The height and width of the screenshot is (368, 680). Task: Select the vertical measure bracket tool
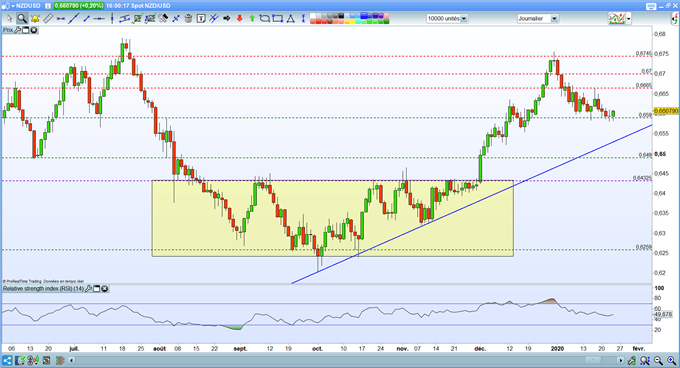[x=303, y=19]
